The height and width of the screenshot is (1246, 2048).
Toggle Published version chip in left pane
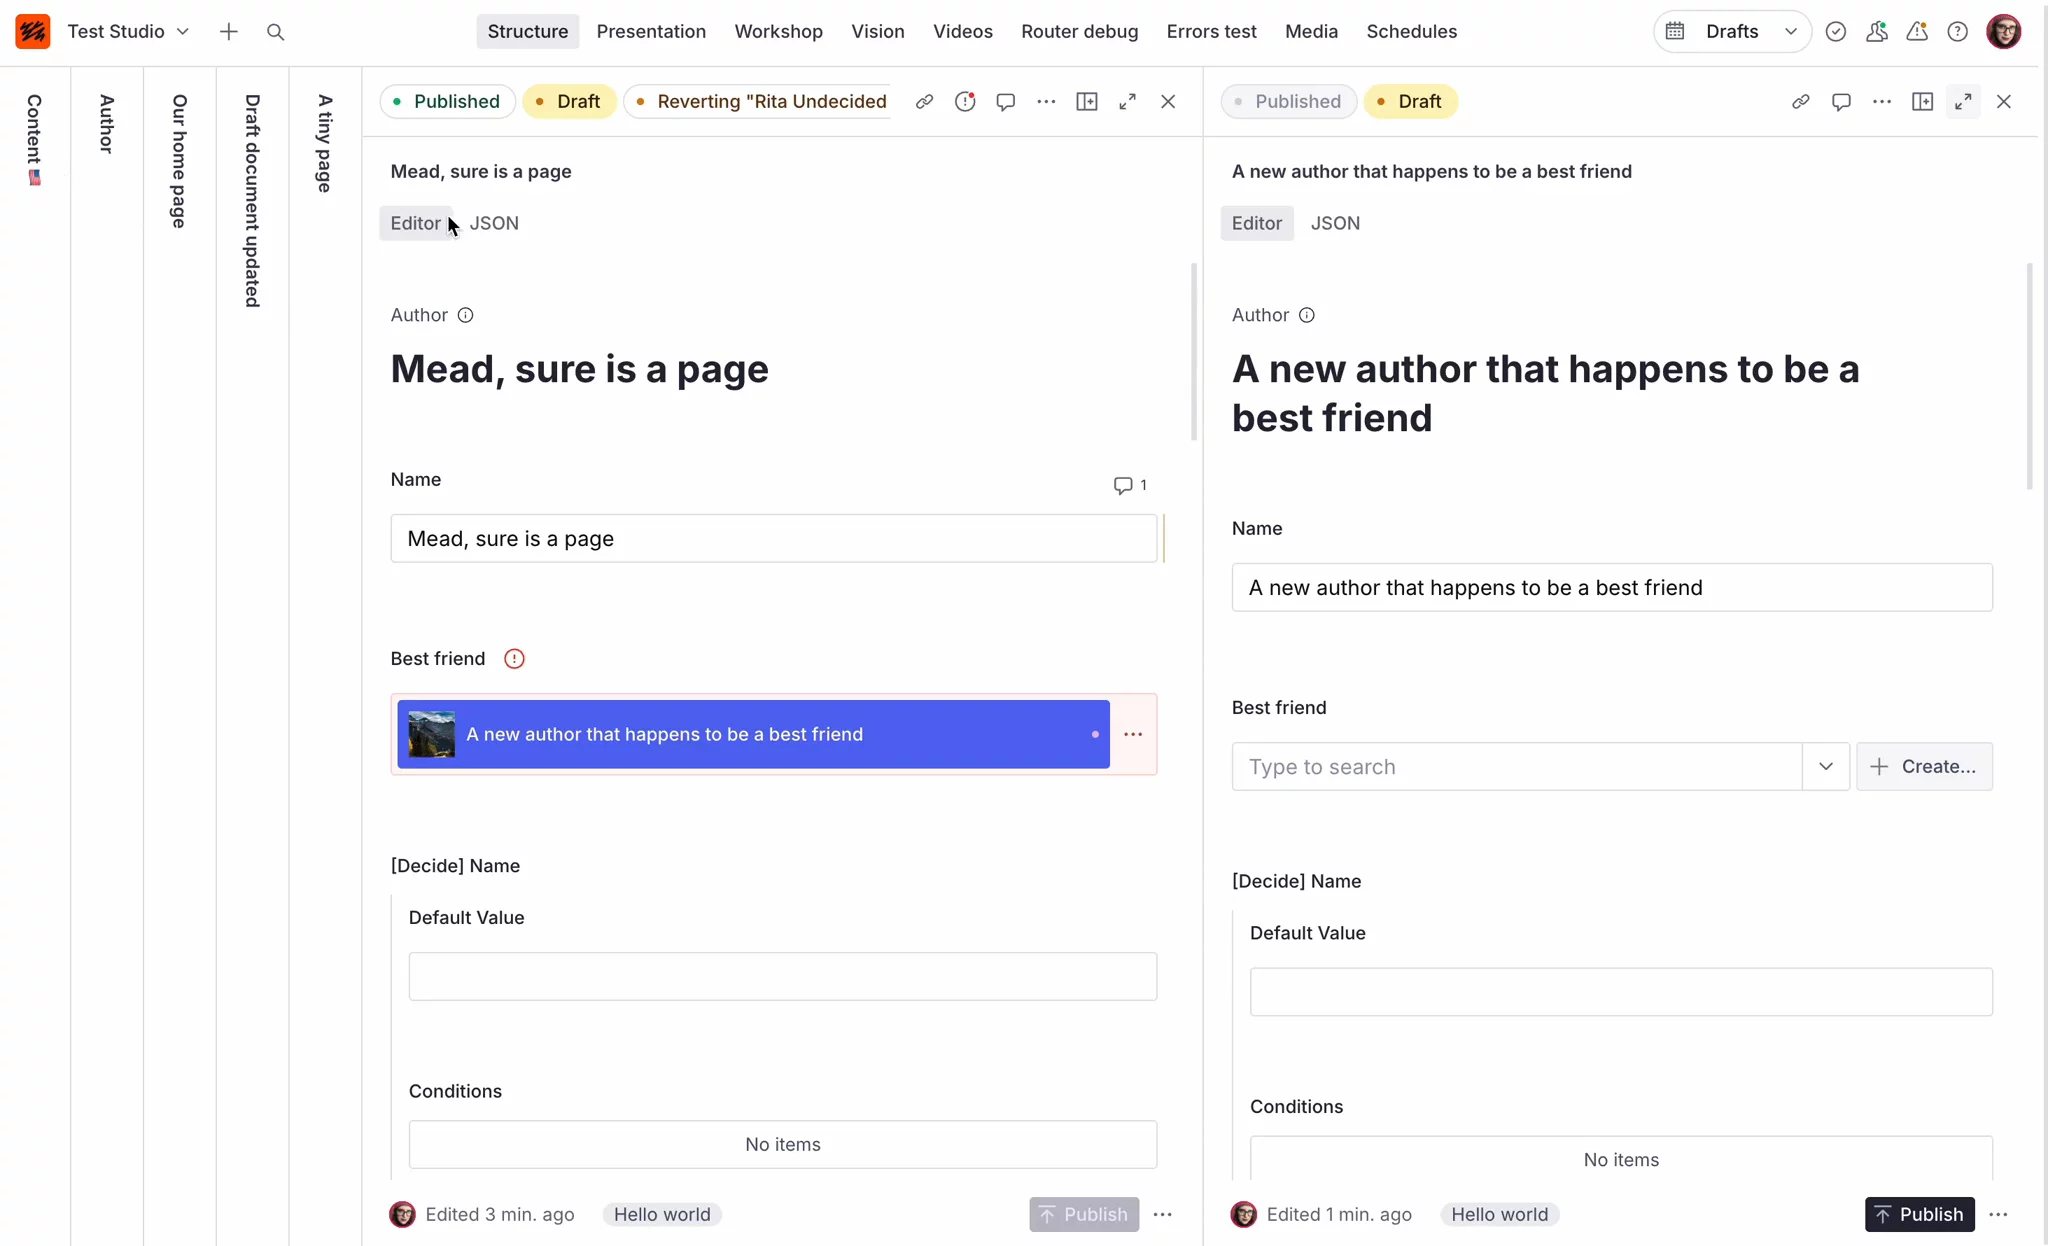(447, 101)
